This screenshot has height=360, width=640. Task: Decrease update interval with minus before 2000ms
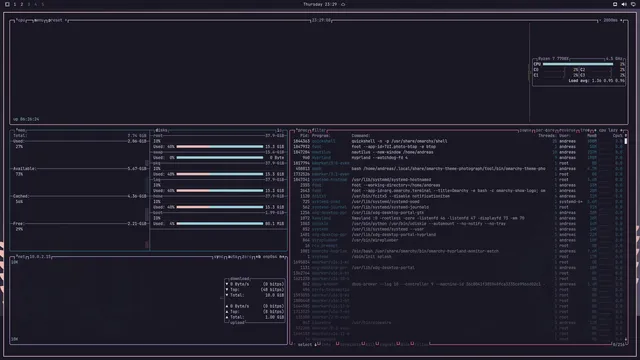coord(601,20)
